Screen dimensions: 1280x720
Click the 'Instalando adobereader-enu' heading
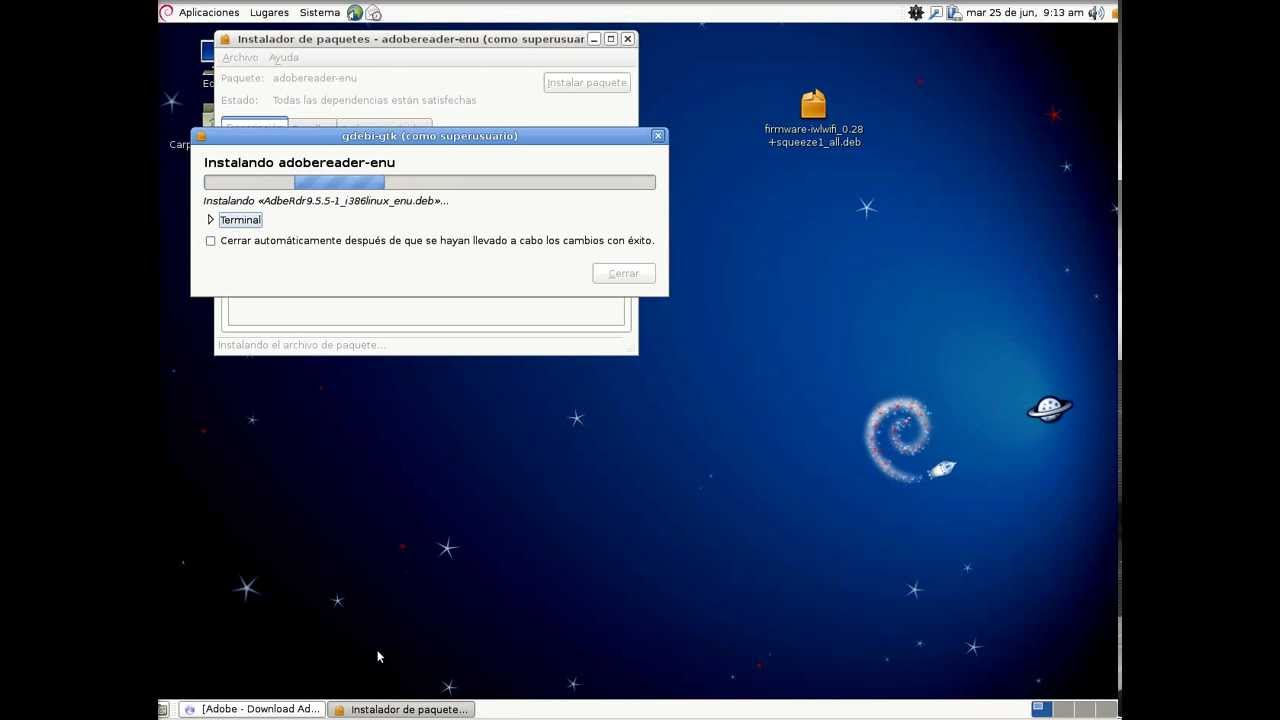click(299, 163)
